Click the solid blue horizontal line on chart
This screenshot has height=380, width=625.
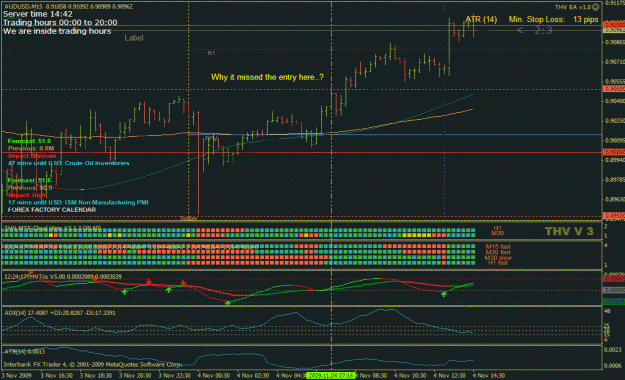tap(395, 135)
